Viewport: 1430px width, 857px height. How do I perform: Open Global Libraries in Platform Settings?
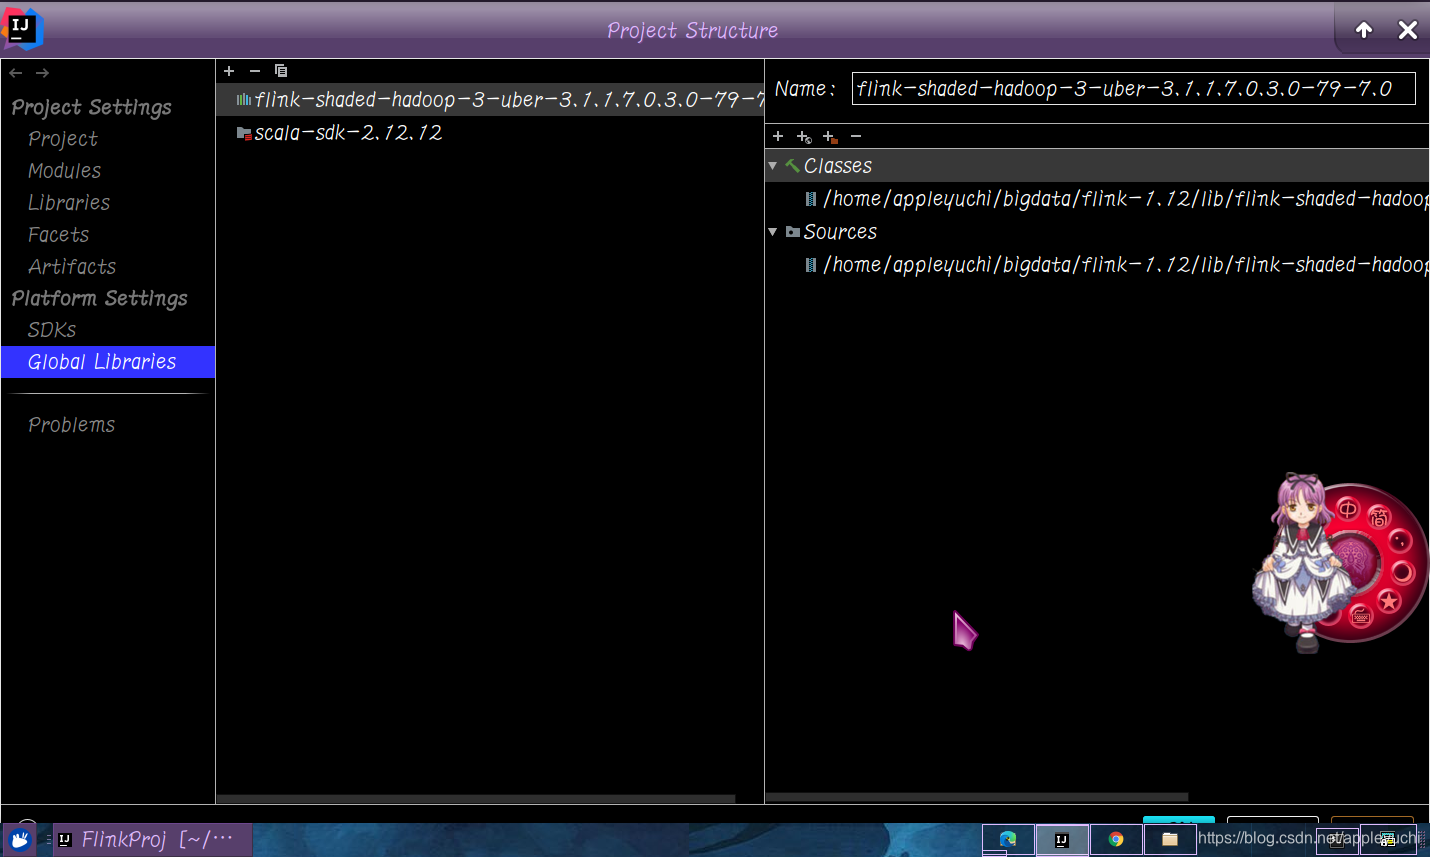coord(102,362)
